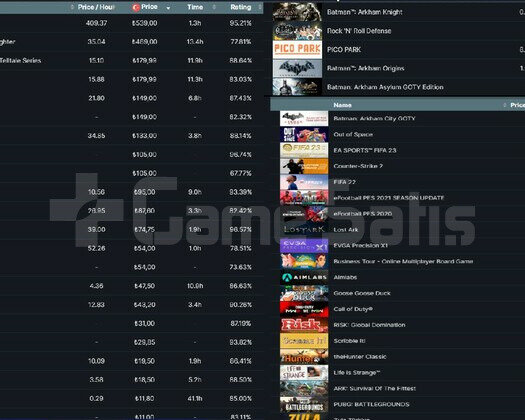The width and height of the screenshot is (525, 420).
Task: Open Batman: Arkham Asylum GOTY thumbnail
Action: point(297,87)
